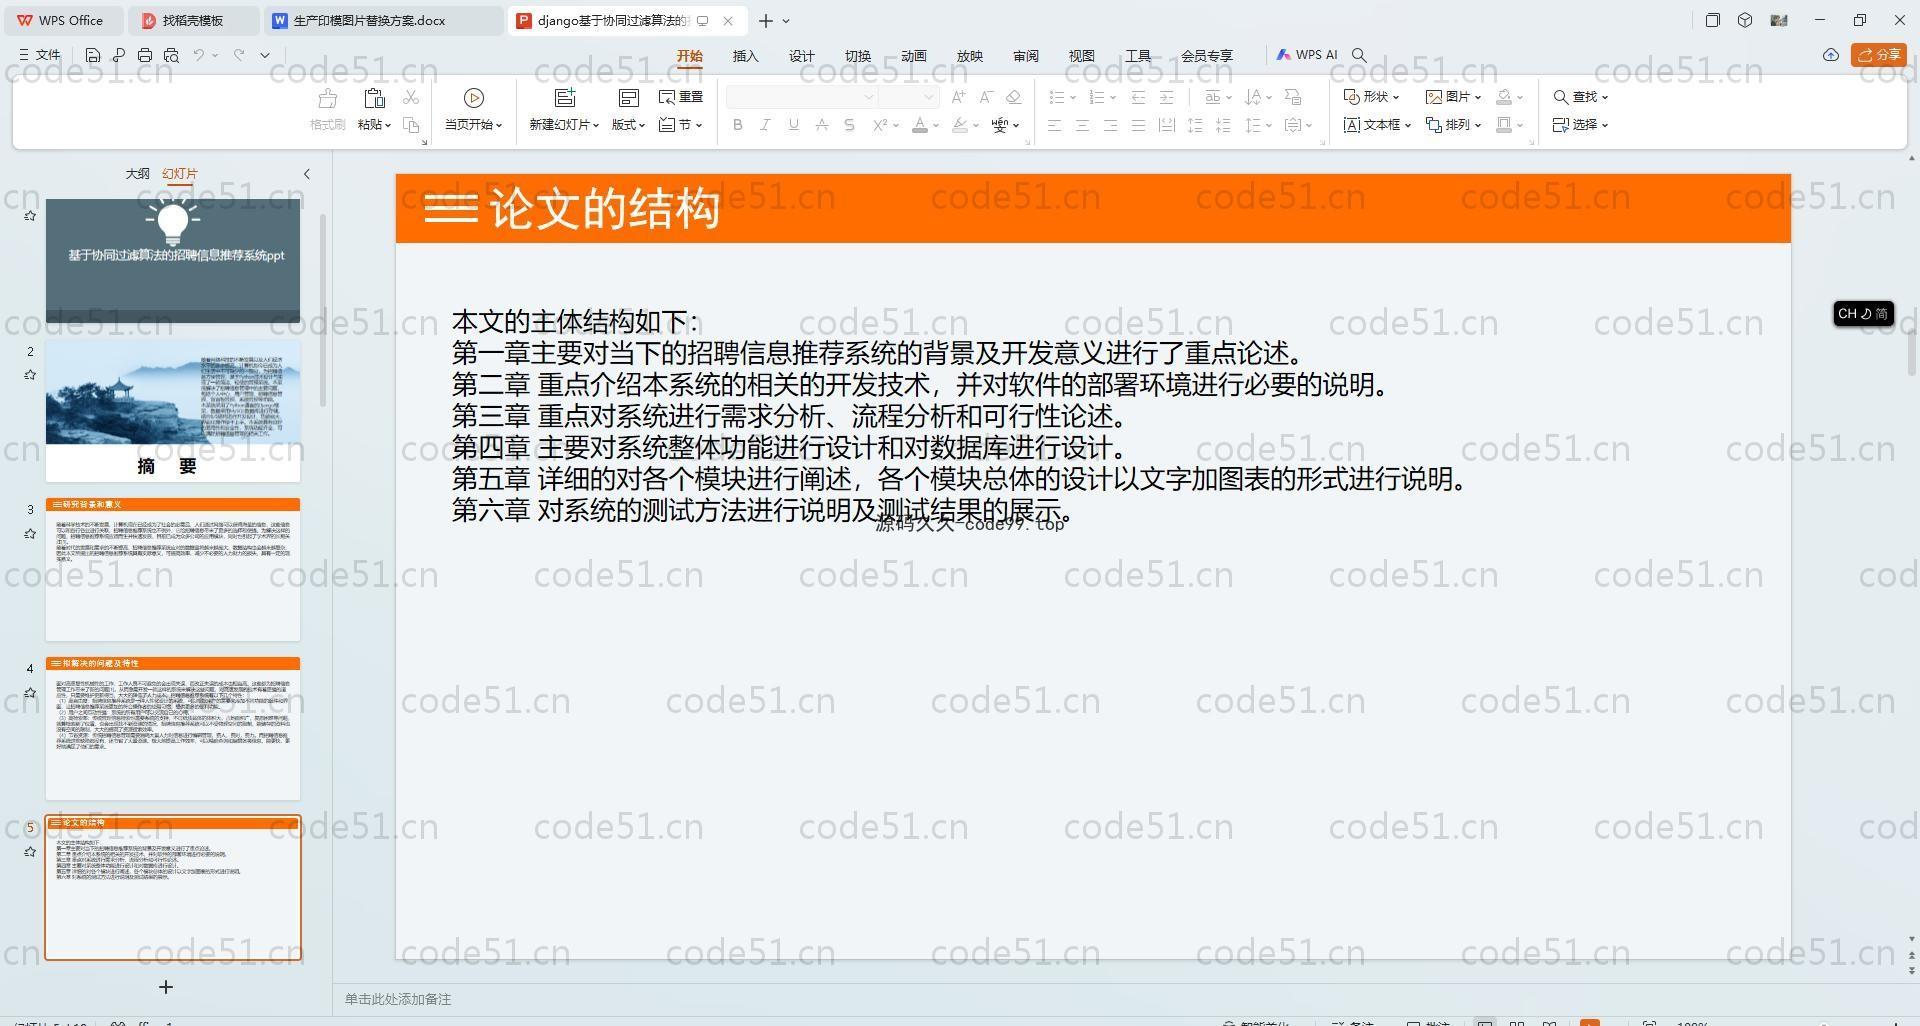Viewport: 1920px width, 1026px height.
Task: Click the Copy icon below scissors
Action: 411,125
